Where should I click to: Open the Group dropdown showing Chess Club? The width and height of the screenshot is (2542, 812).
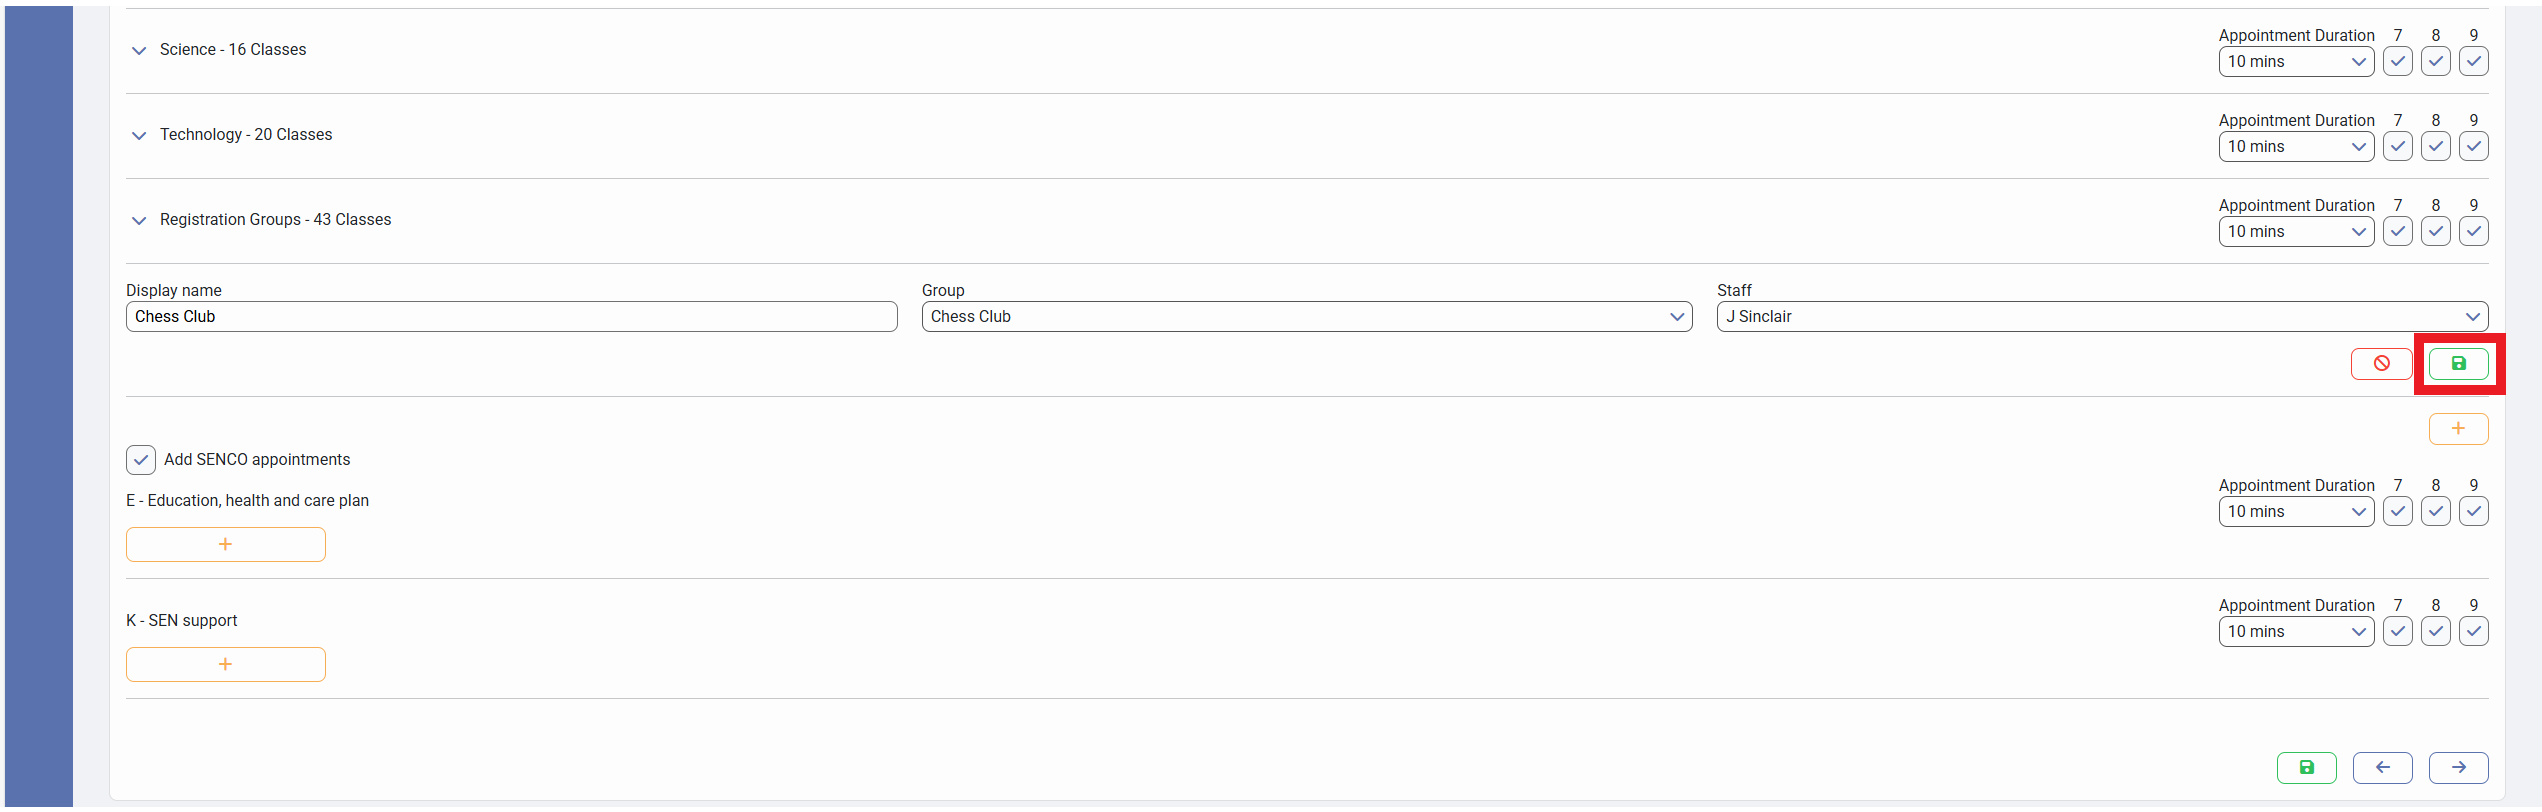(x=1306, y=317)
